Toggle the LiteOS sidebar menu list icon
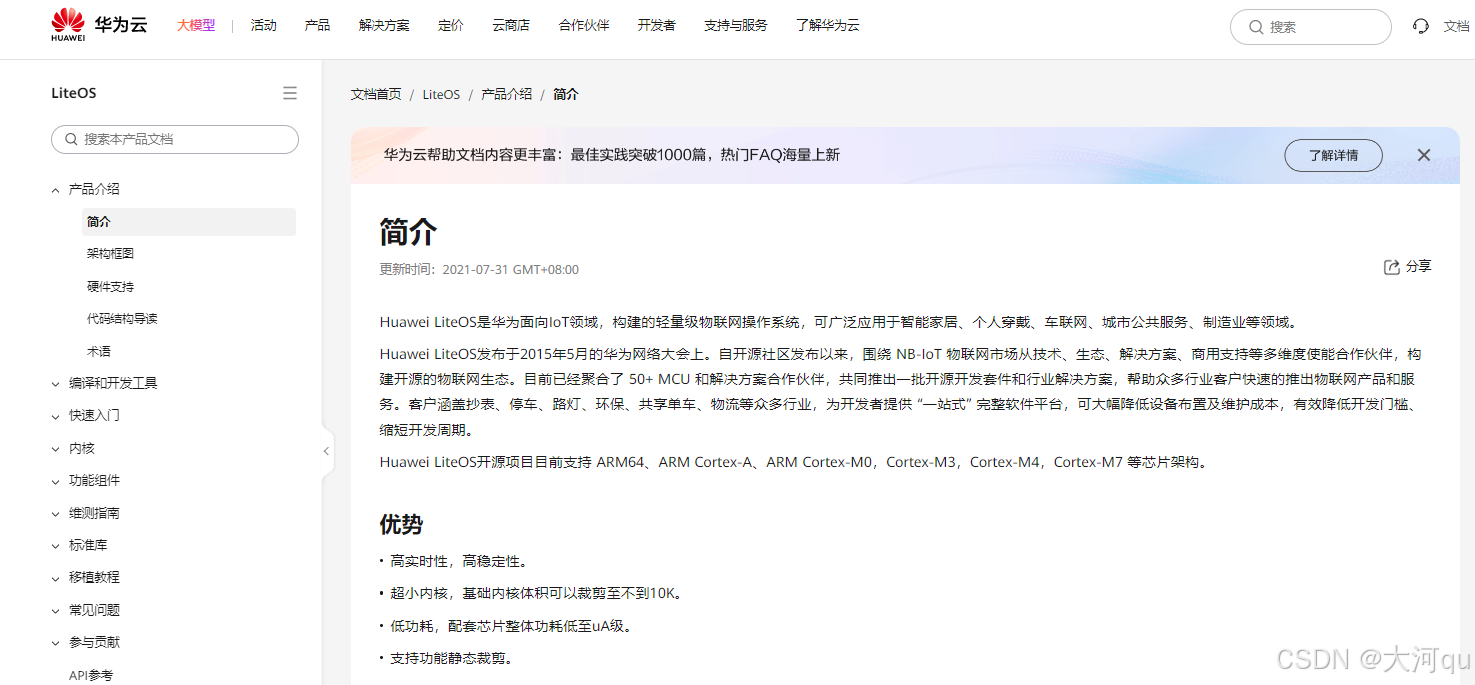 [x=290, y=93]
